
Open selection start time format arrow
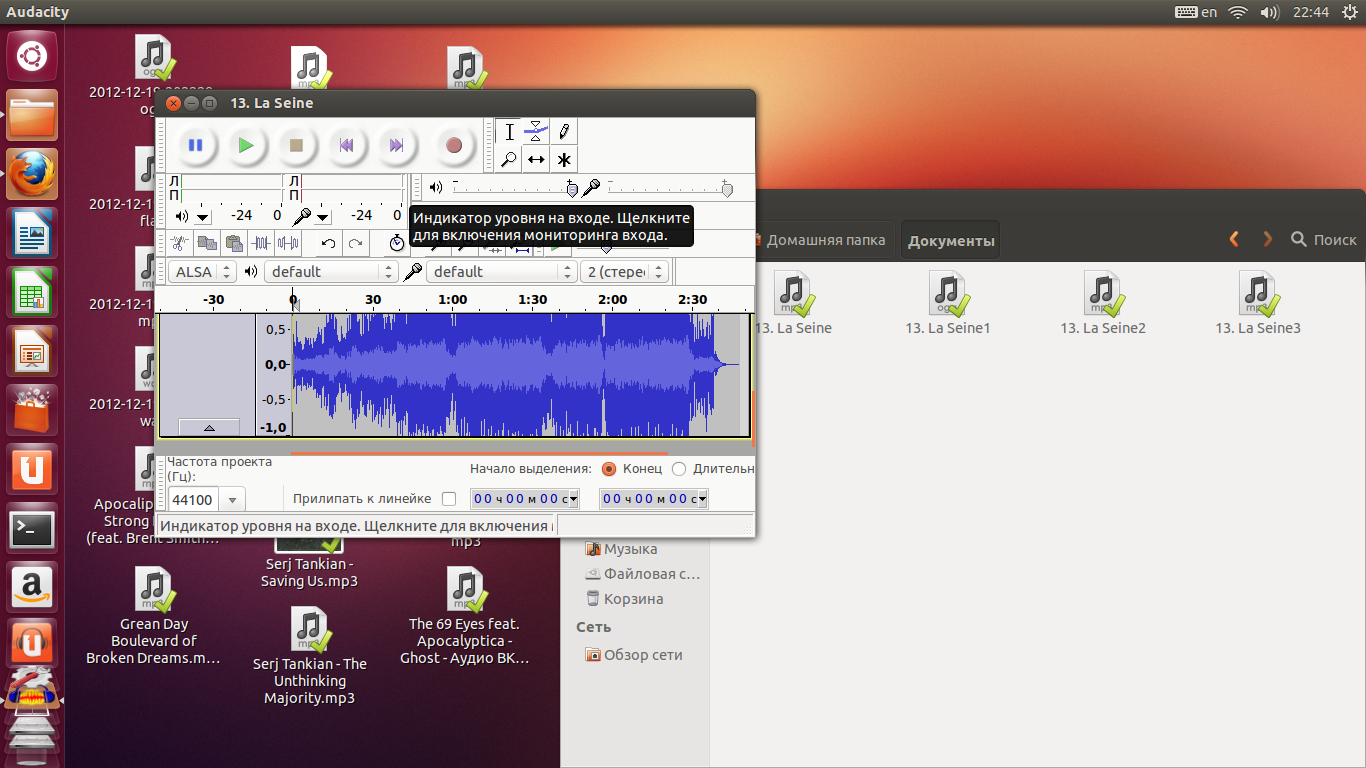tap(574, 498)
